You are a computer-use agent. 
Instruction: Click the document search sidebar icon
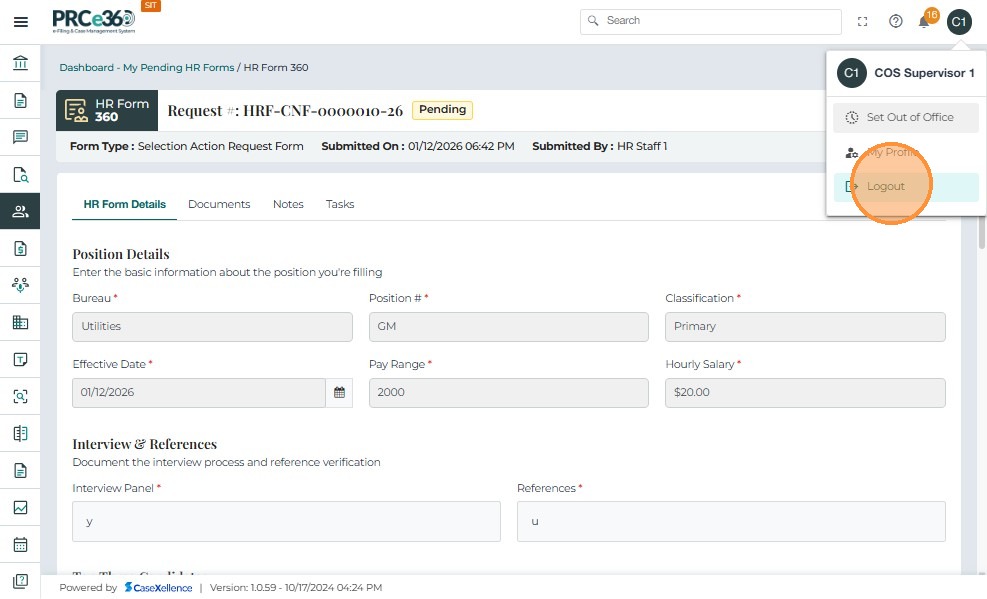click(x=20, y=174)
